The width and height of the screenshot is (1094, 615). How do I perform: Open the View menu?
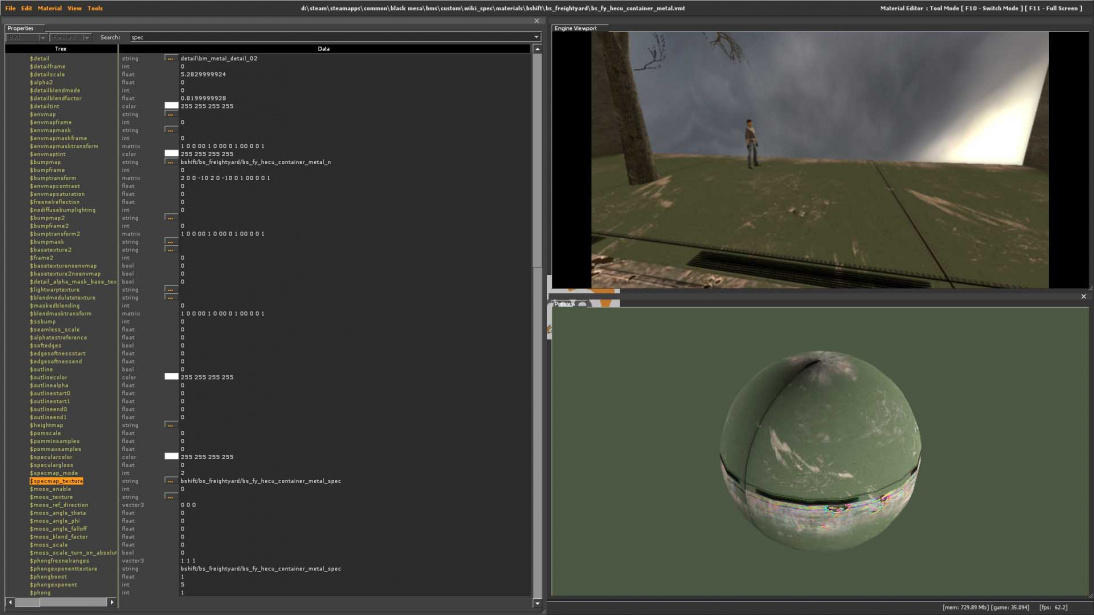(75, 8)
